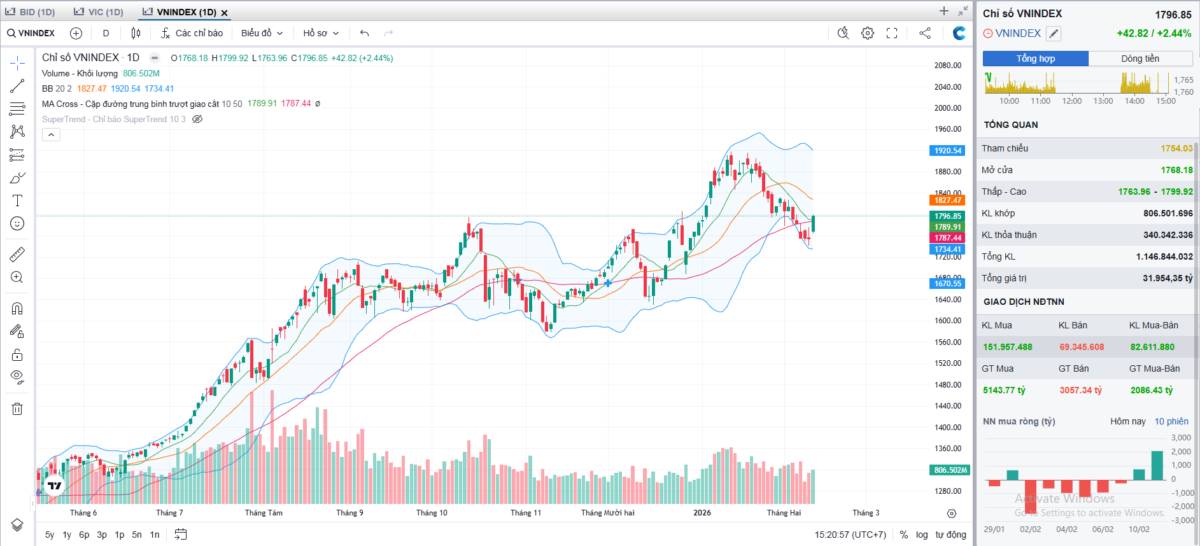This screenshot has height=546, width=1200.
Task: Open the forecasting and measurement tools
Action: [17, 155]
